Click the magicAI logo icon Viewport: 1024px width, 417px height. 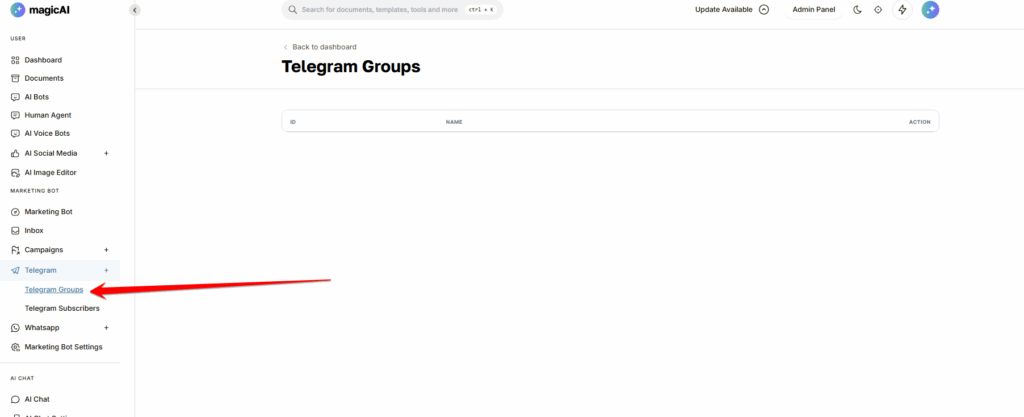pyautogui.click(x=18, y=10)
